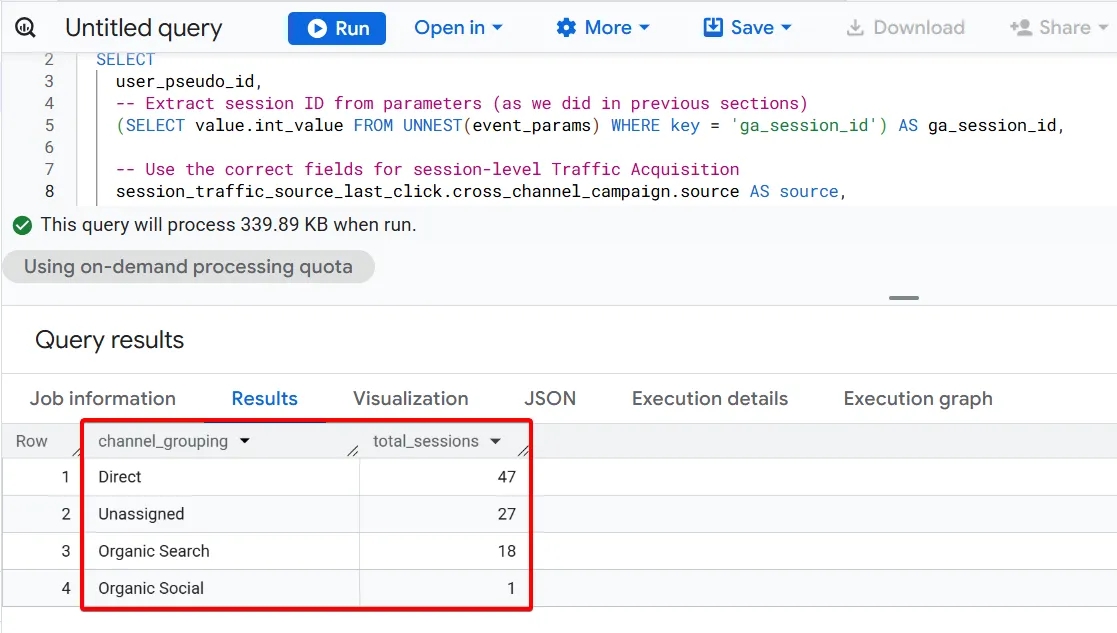Viewport: 1117px width, 633px height.
Task: Click the SELECT keyword on line 2
Action: coord(125,60)
